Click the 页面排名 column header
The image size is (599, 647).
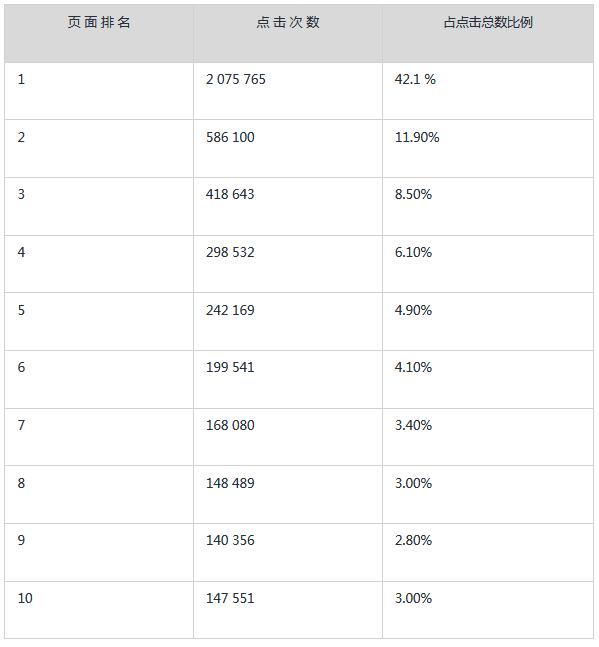coord(99,33)
